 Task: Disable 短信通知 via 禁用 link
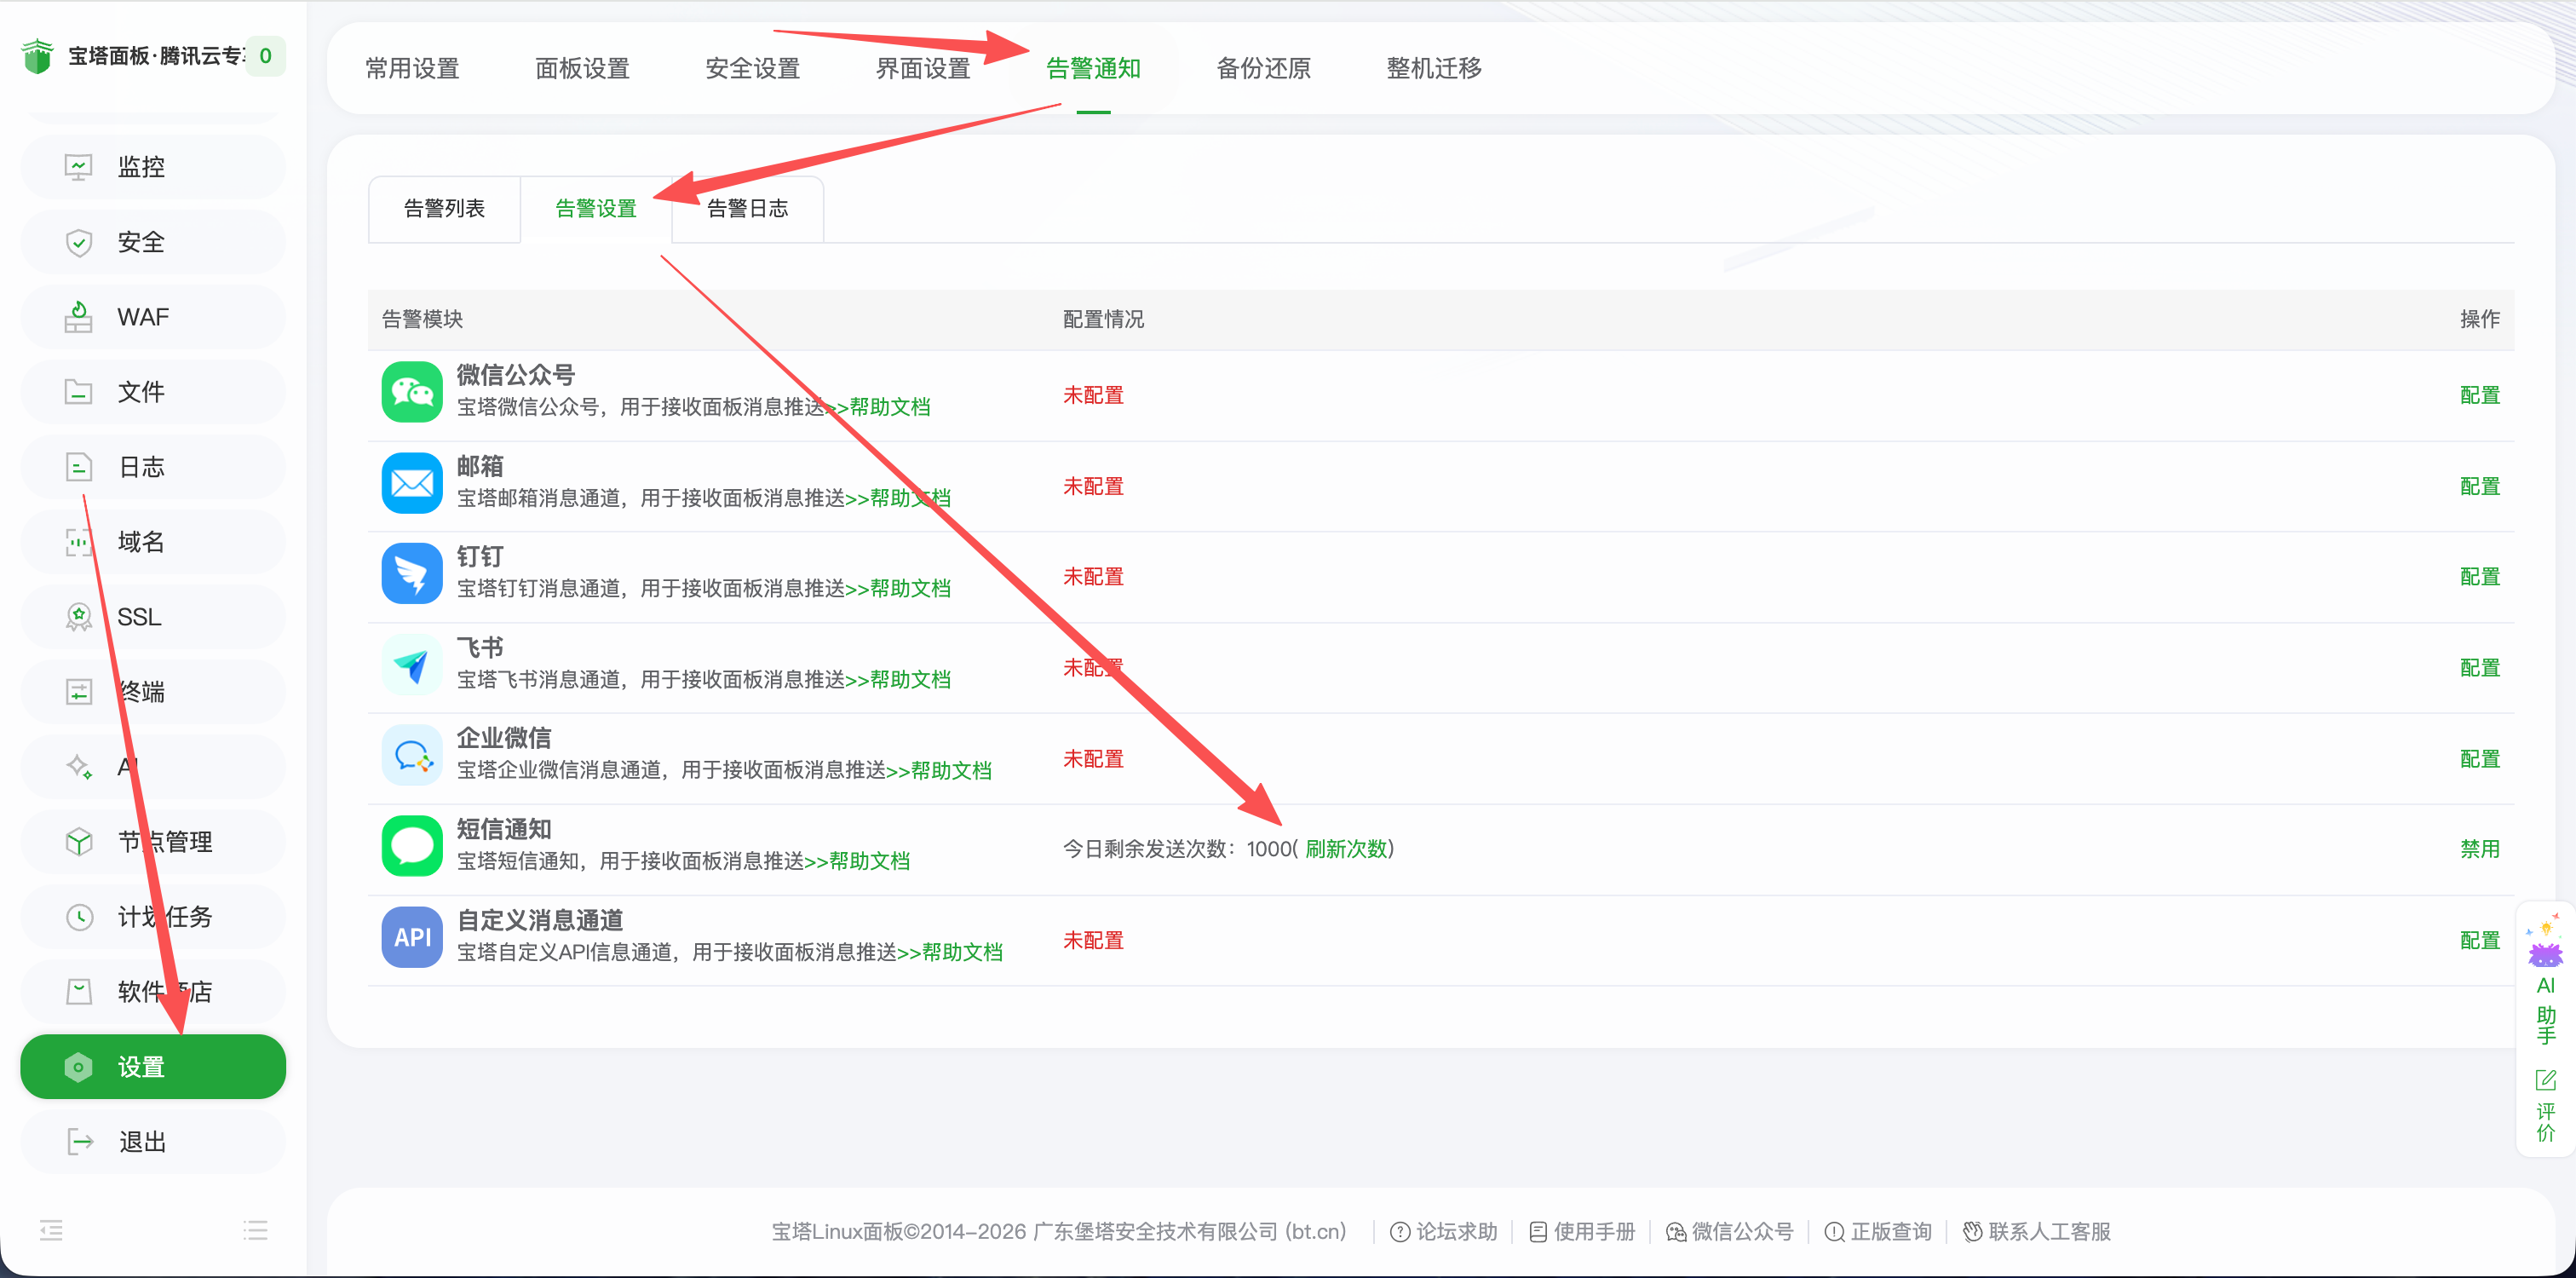pos(2479,849)
